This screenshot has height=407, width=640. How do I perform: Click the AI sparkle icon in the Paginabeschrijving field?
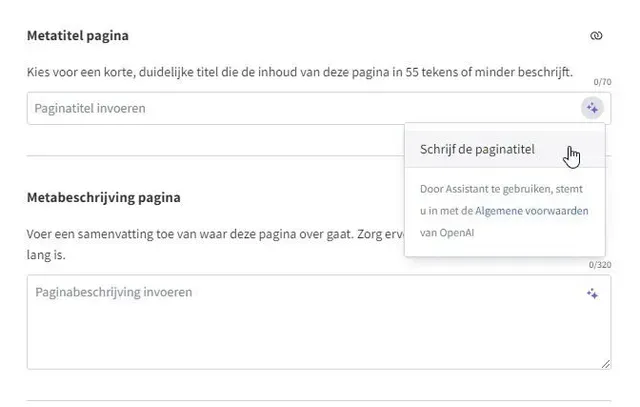[x=592, y=293]
